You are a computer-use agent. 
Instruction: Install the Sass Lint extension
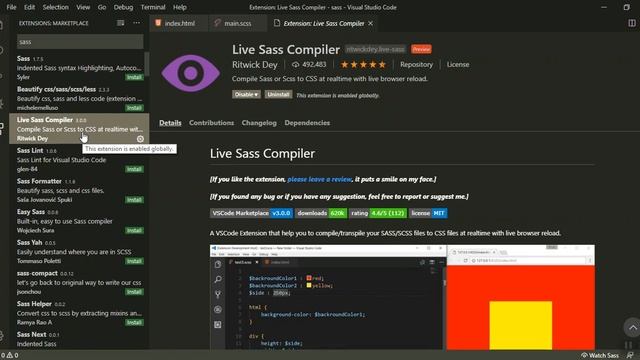[x=134, y=169]
